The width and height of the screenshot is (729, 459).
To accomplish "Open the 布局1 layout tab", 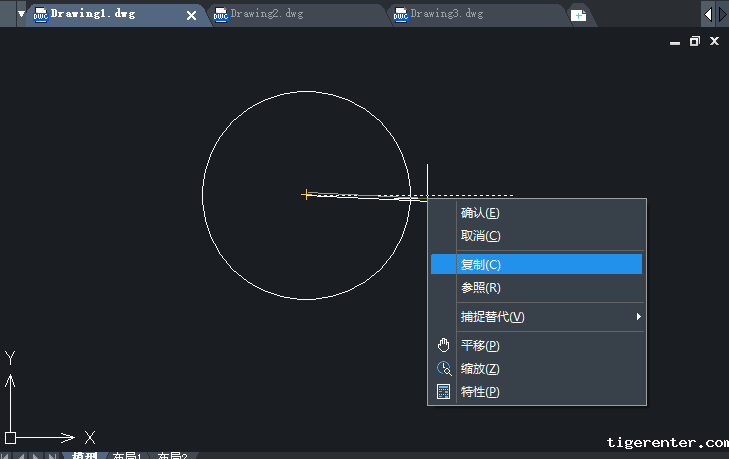I will (127, 456).
